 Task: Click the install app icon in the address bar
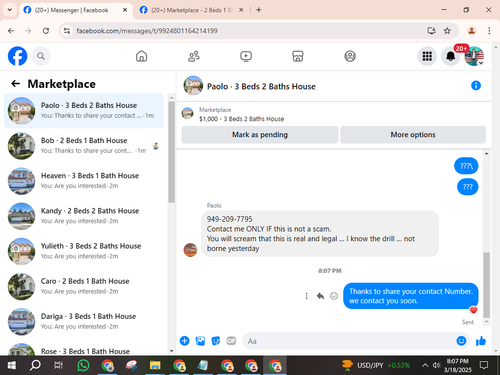[431, 31]
